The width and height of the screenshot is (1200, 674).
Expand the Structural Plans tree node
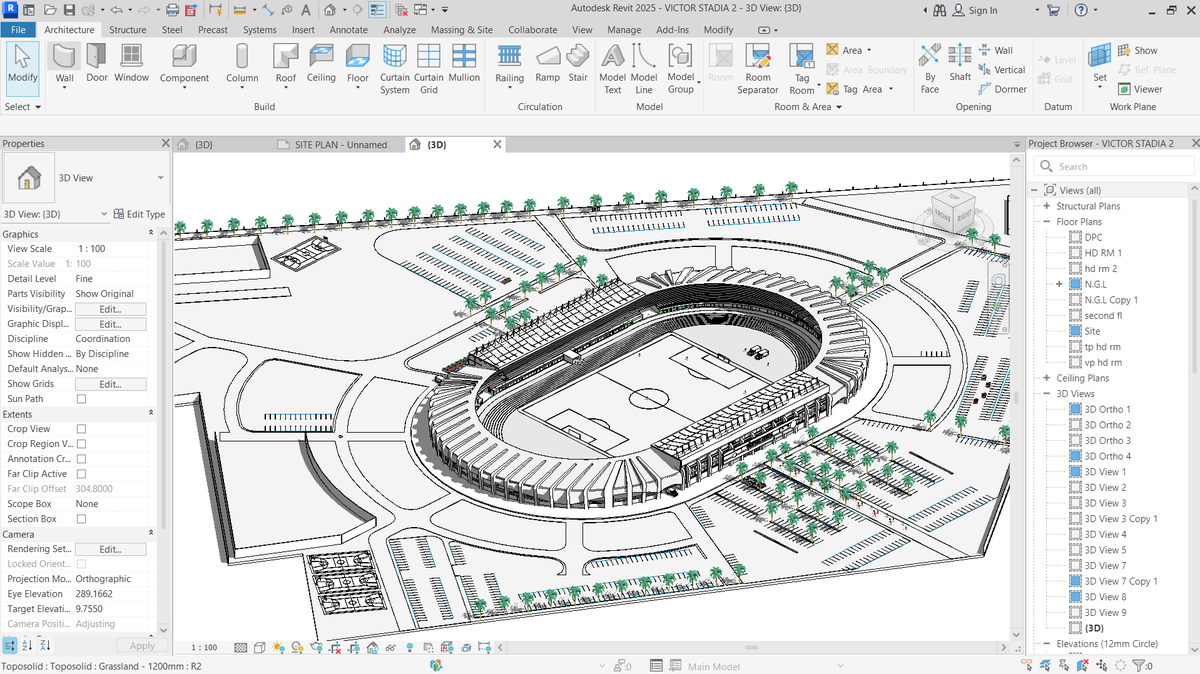pyautogui.click(x=1047, y=206)
